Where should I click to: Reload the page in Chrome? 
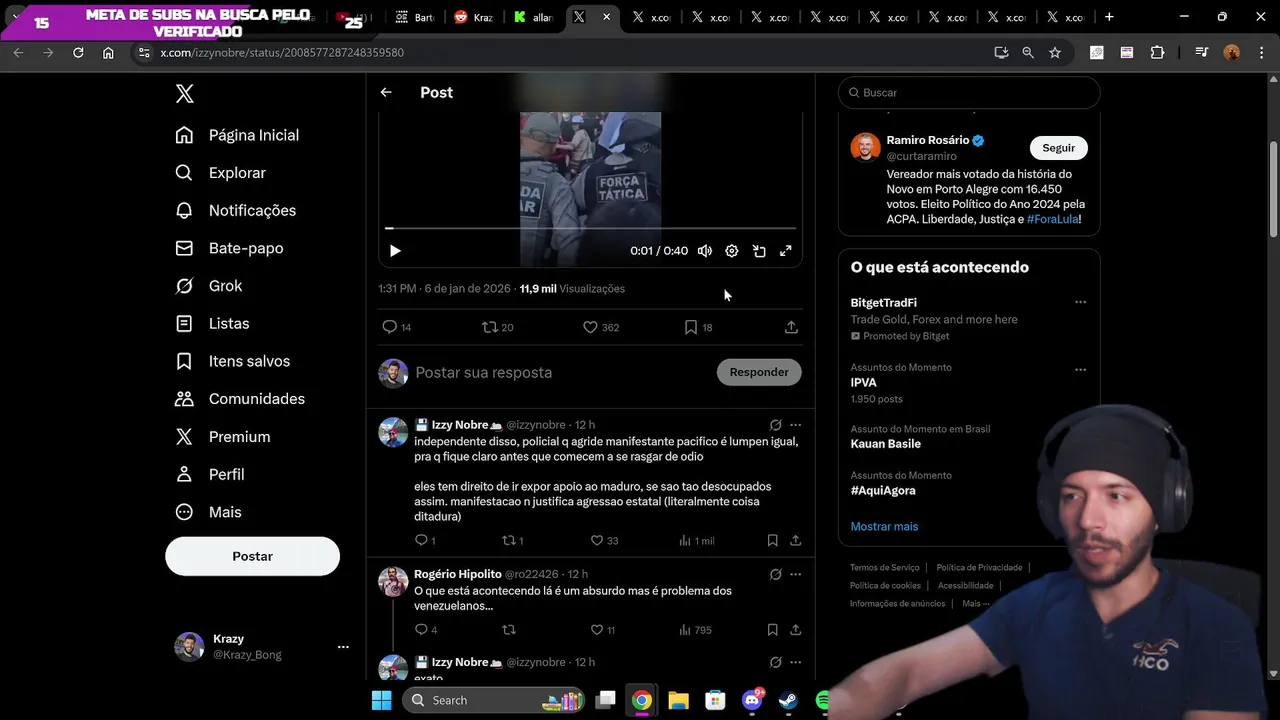[x=78, y=52]
